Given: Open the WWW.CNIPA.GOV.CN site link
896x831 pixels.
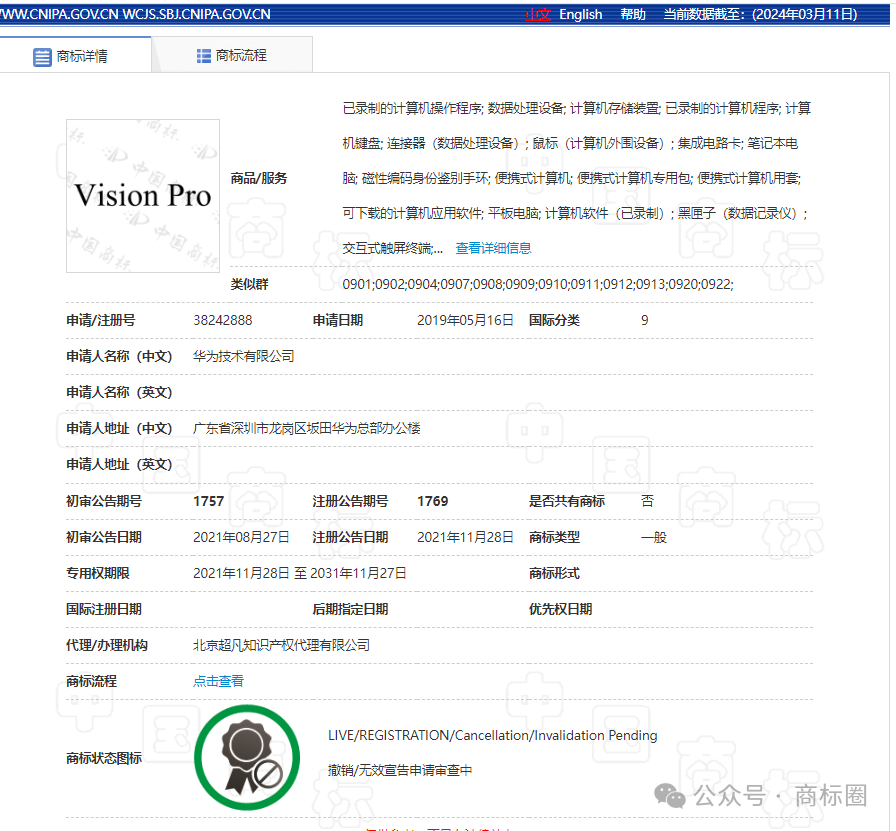Looking at the screenshot, I should (57, 14).
